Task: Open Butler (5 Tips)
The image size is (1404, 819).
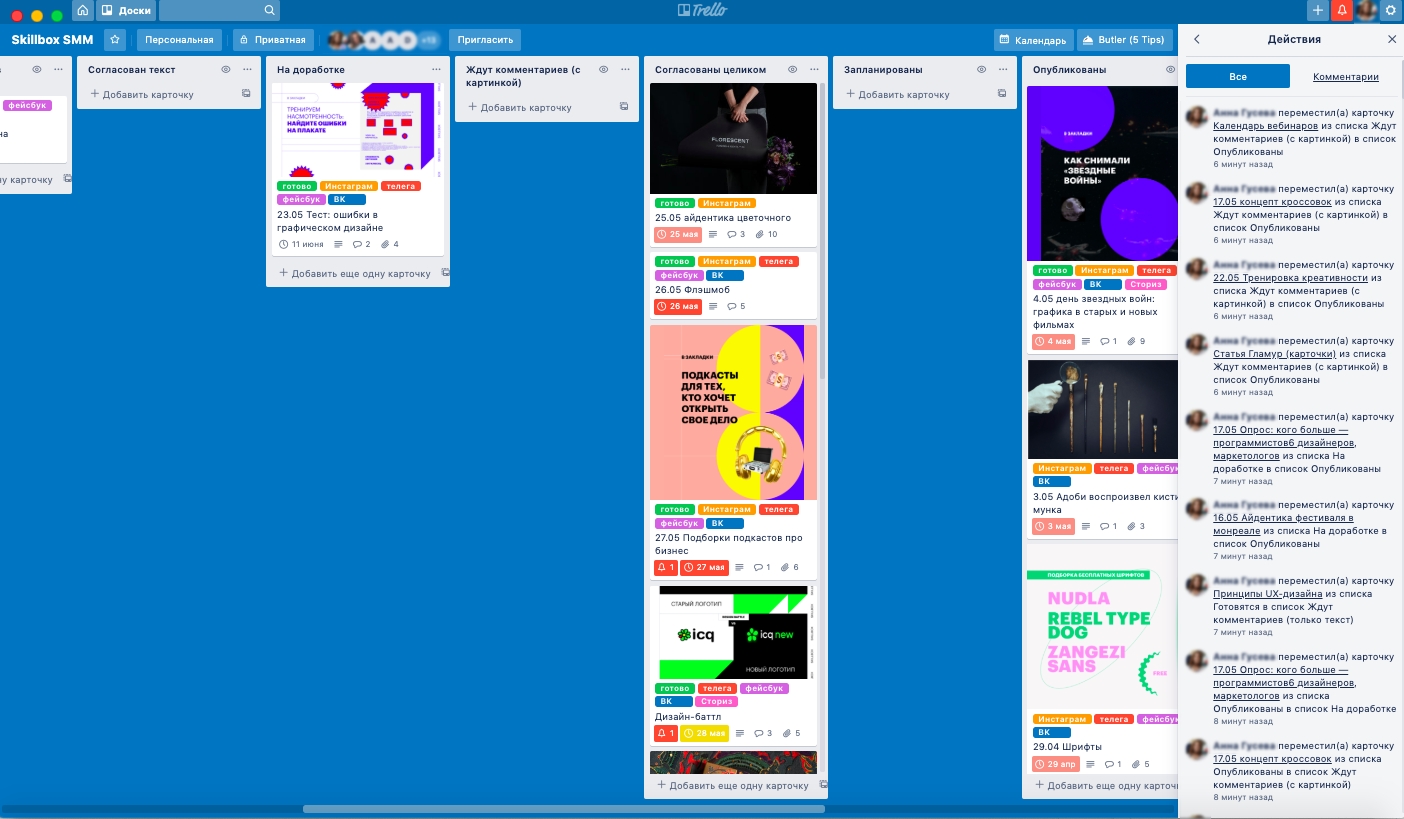Action: [x=1123, y=40]
